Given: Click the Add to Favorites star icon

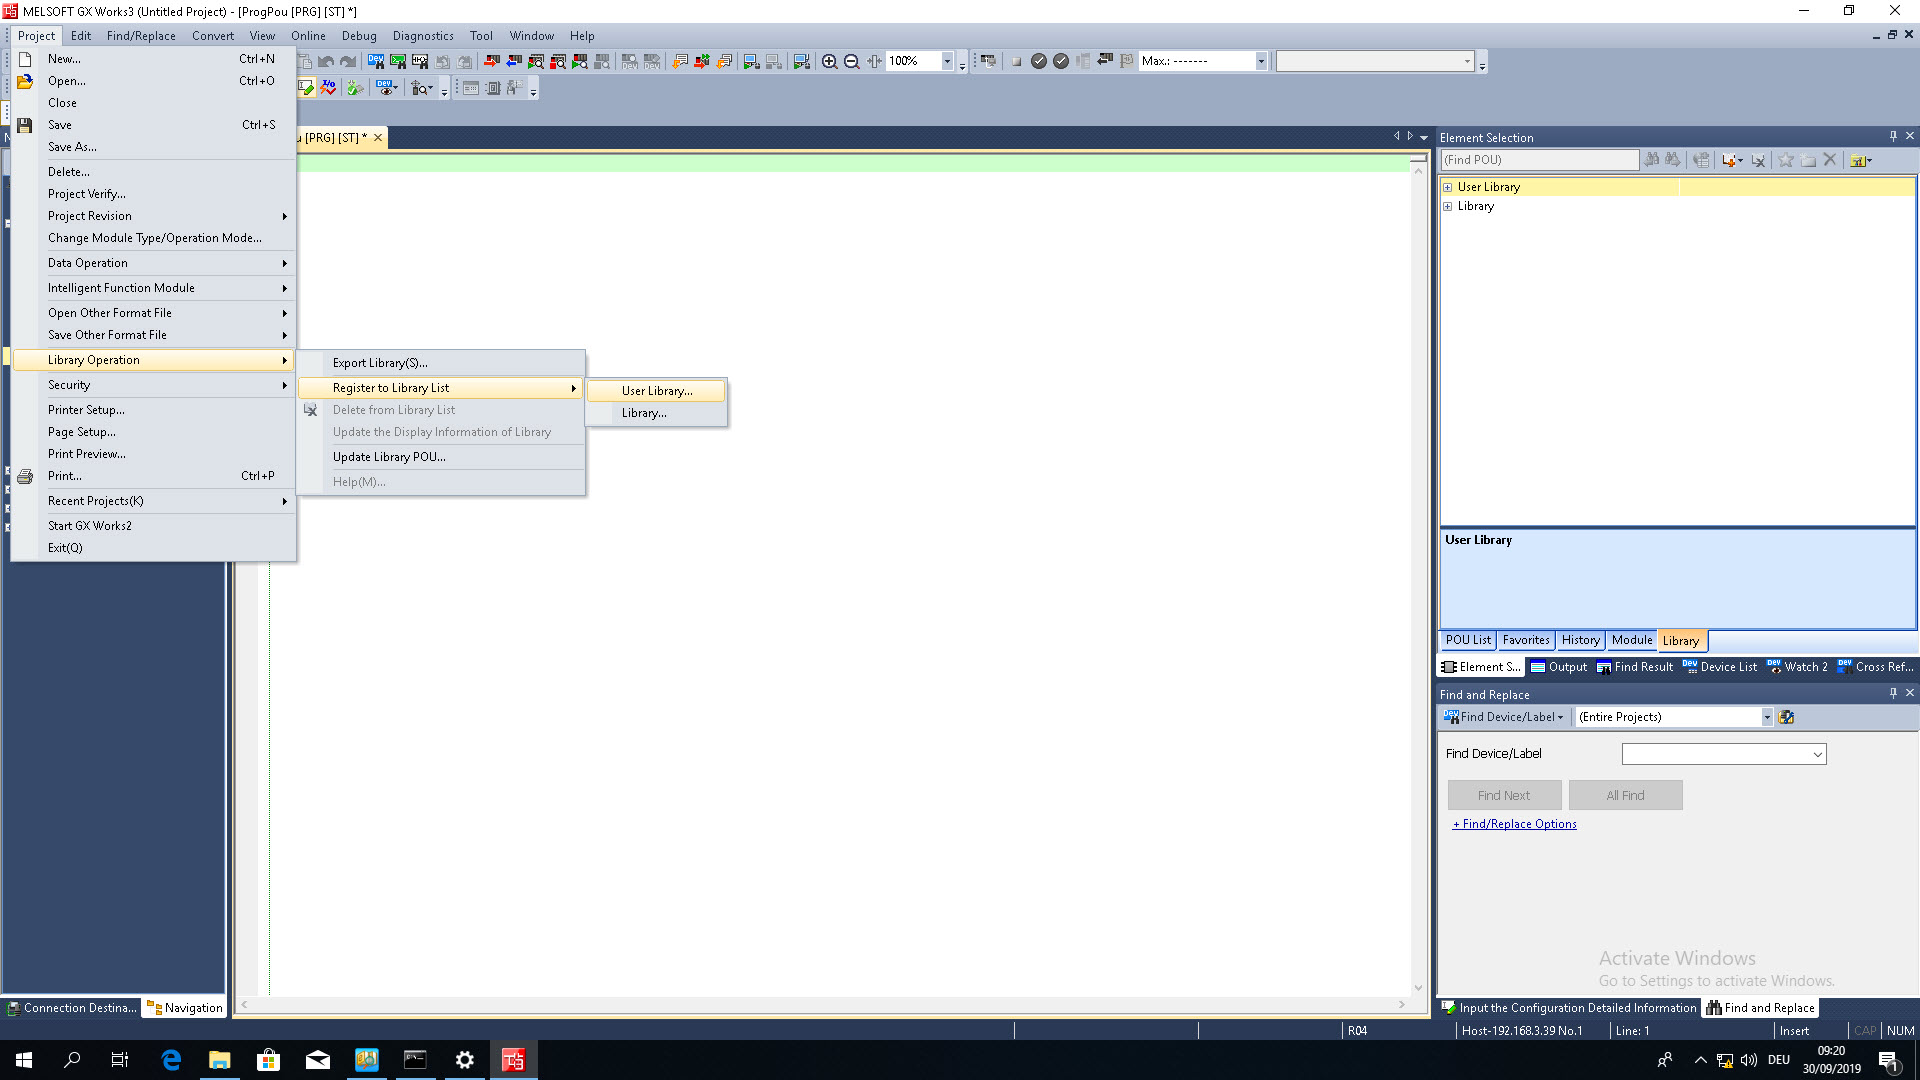Looking at the screenshot, I should tap(1786, 160).
